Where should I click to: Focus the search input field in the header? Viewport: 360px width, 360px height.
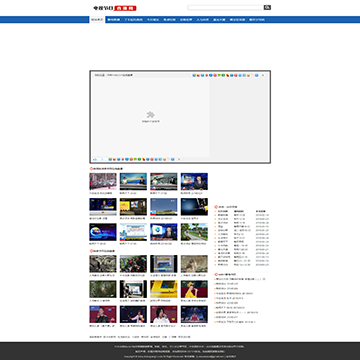click(226, 7)
